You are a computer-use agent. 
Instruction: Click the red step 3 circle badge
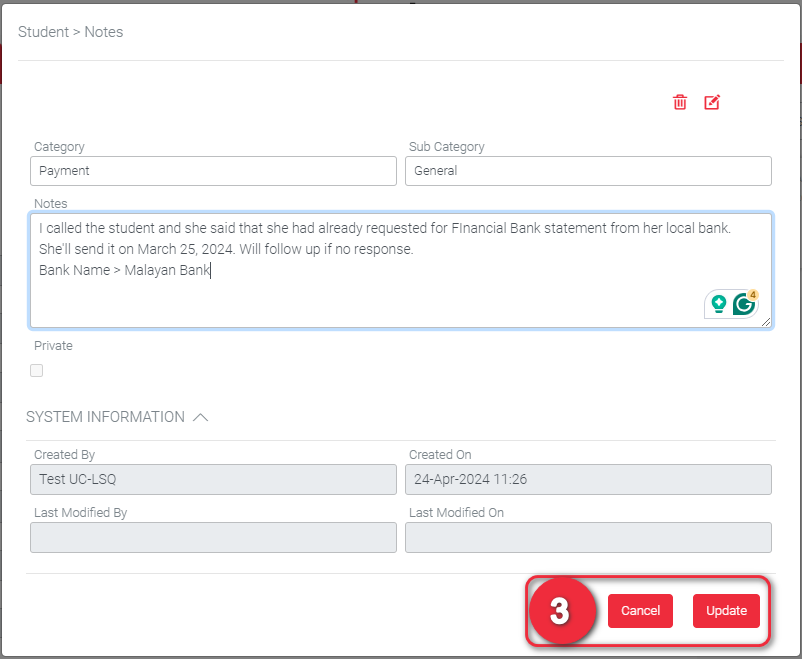[x=561, y=611]
